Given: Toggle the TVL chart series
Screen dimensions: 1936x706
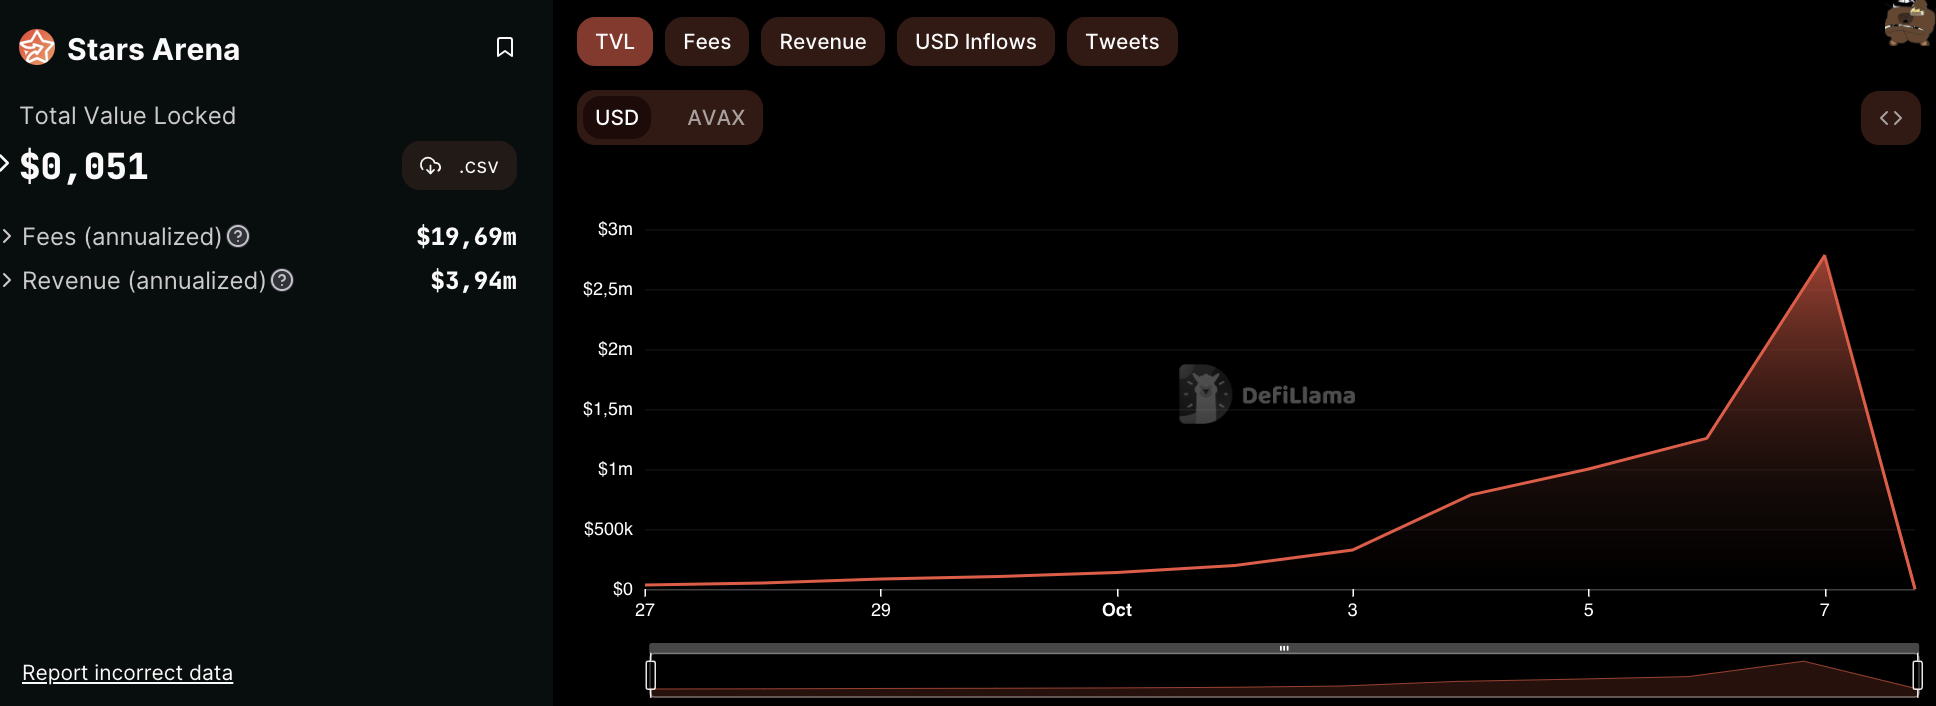Looking at the screenshot, I should click(615, 42).
